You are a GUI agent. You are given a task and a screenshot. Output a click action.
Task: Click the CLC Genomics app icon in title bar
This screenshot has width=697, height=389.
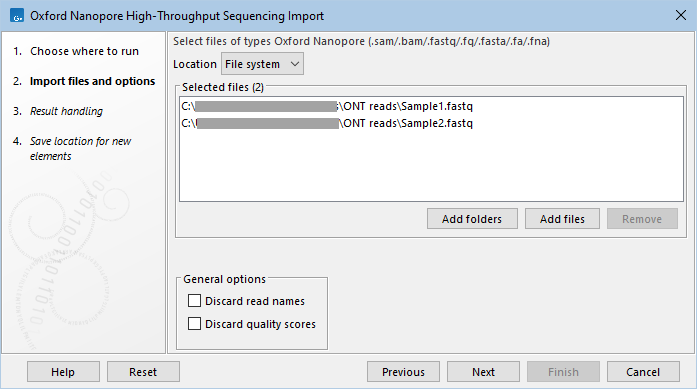click(x=17, y=16)
